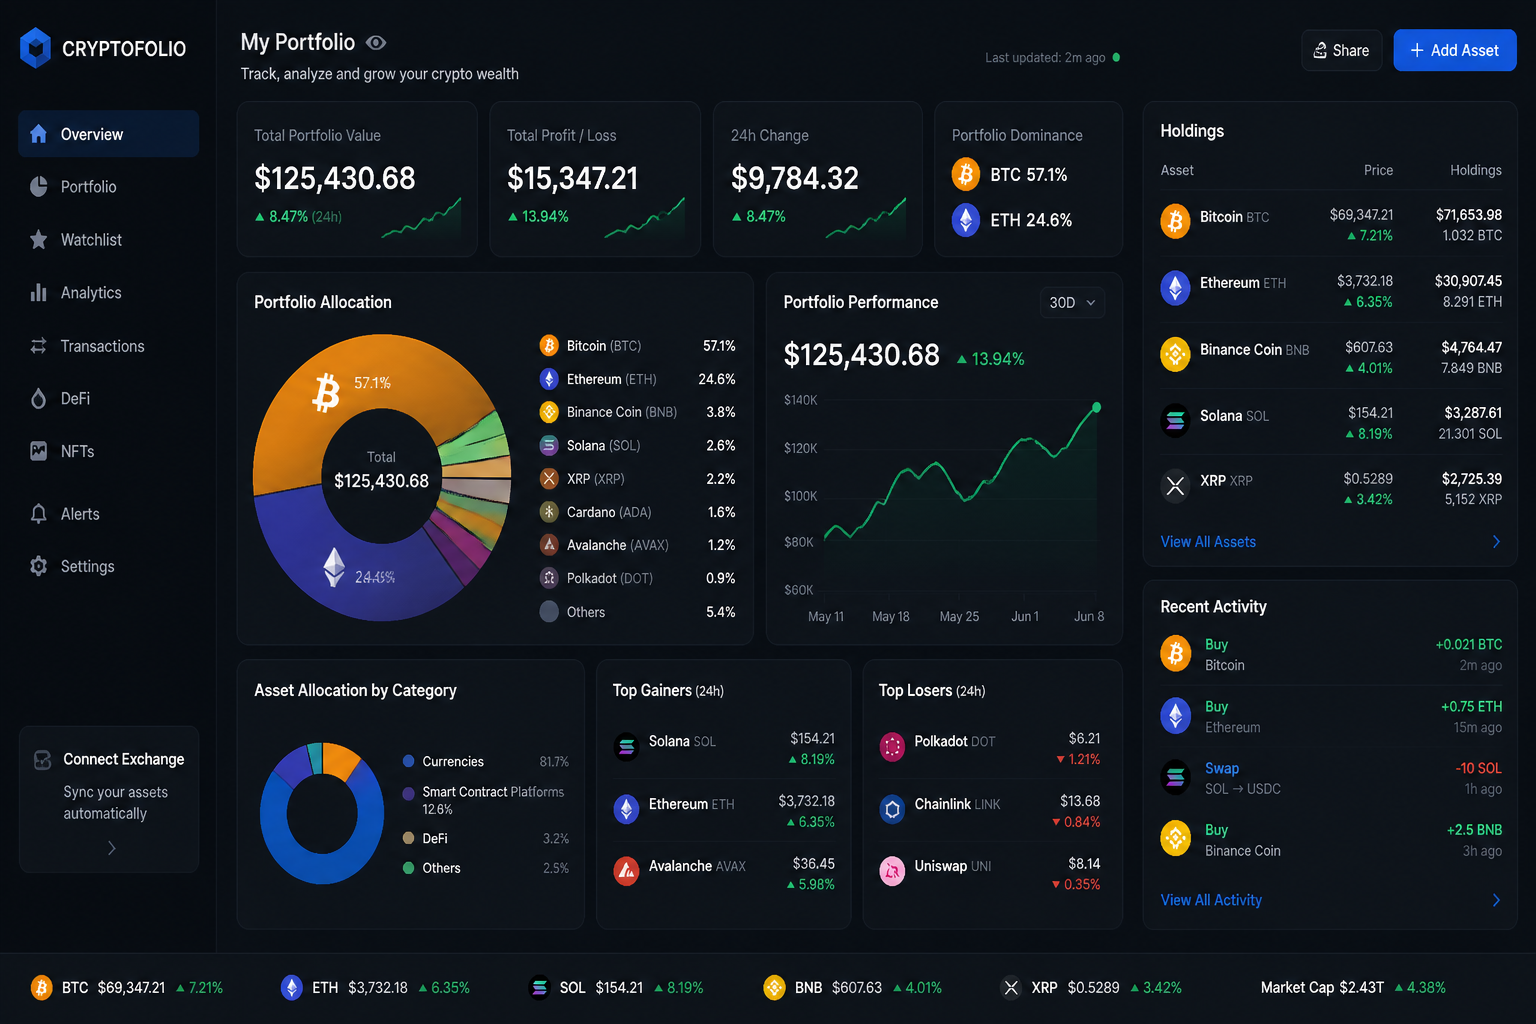Viewport: 1536px width, 1024px height.
Task: Open the Watchlist sidebar item
Action: tap(108, 240)
